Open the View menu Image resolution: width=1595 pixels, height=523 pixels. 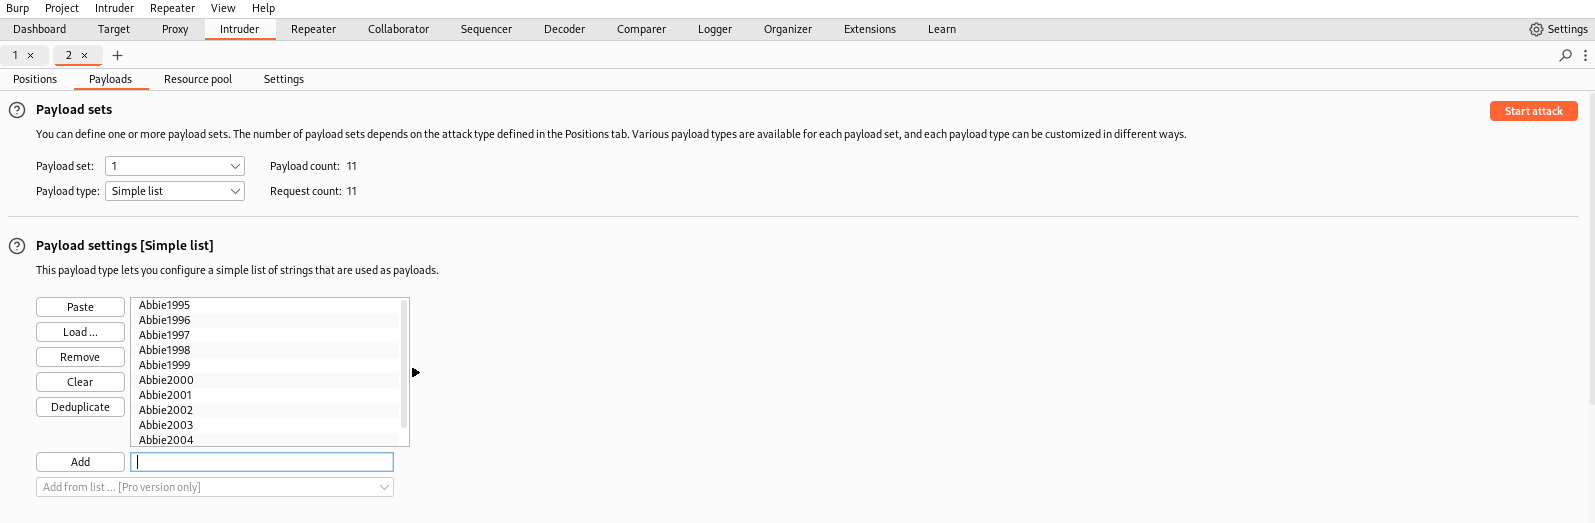coord(223,8)
